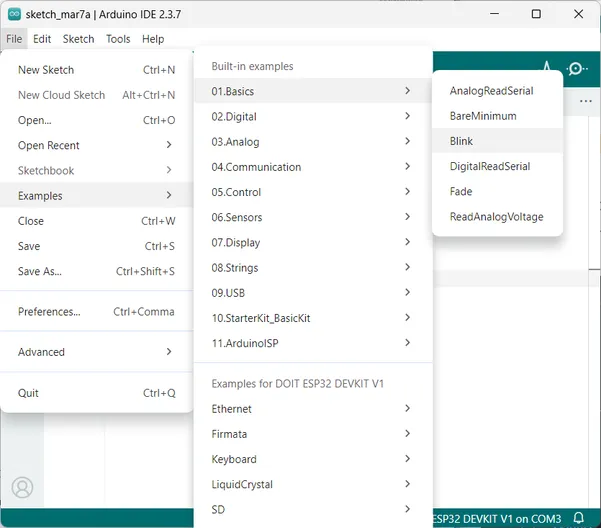
Task: Open the Serial Monitor icon
Action: pos(576,69)
